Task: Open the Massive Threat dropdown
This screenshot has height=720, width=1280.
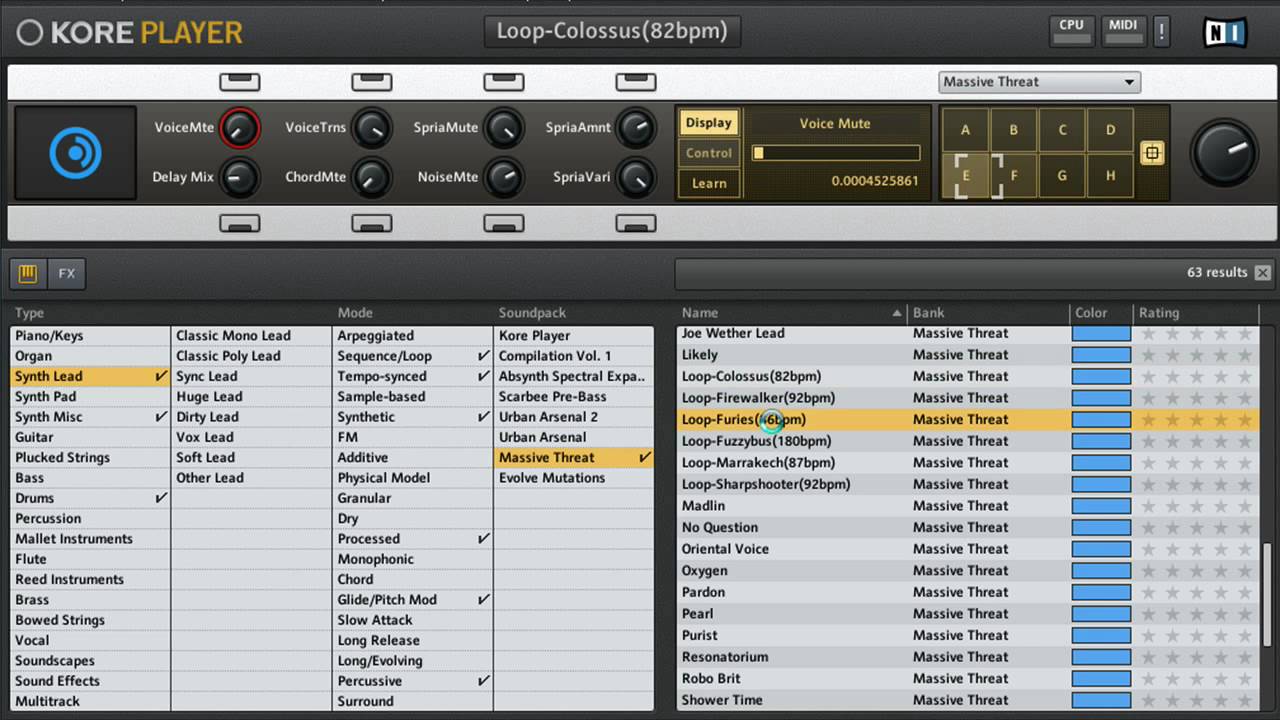Action: pos(1039,82)
